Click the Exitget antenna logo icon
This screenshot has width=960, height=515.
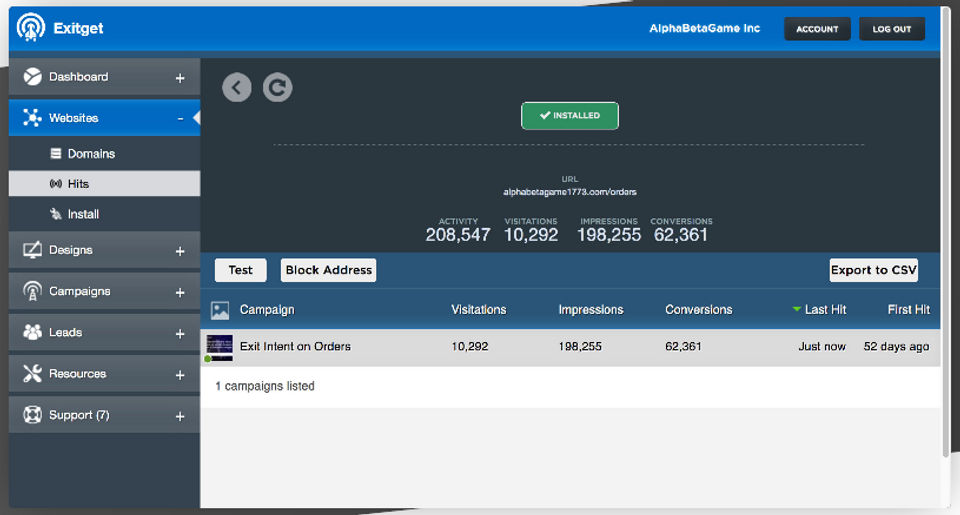pos(31,28)
